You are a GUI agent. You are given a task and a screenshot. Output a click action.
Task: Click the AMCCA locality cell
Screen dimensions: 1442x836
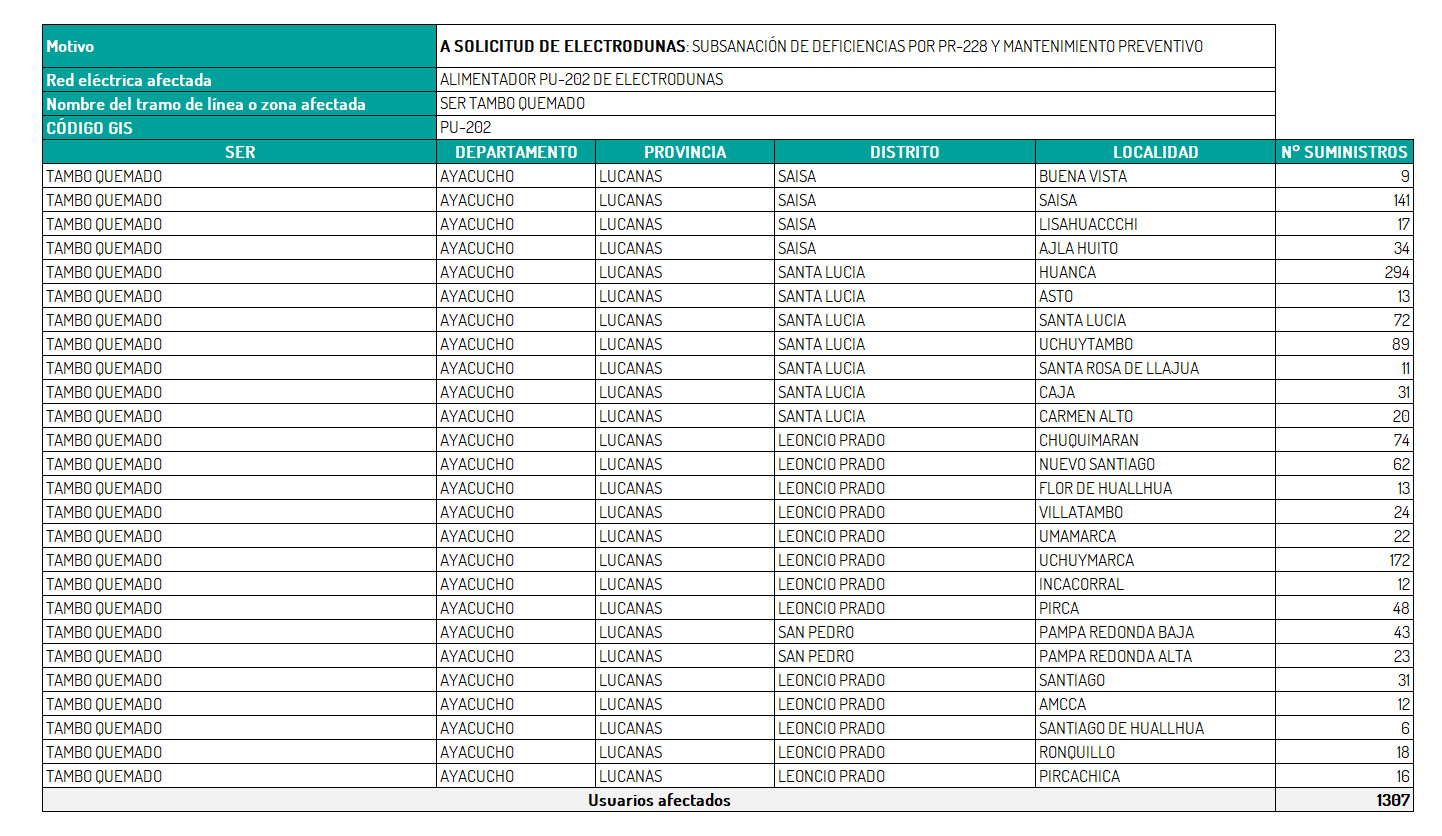tap(1156, 704)
